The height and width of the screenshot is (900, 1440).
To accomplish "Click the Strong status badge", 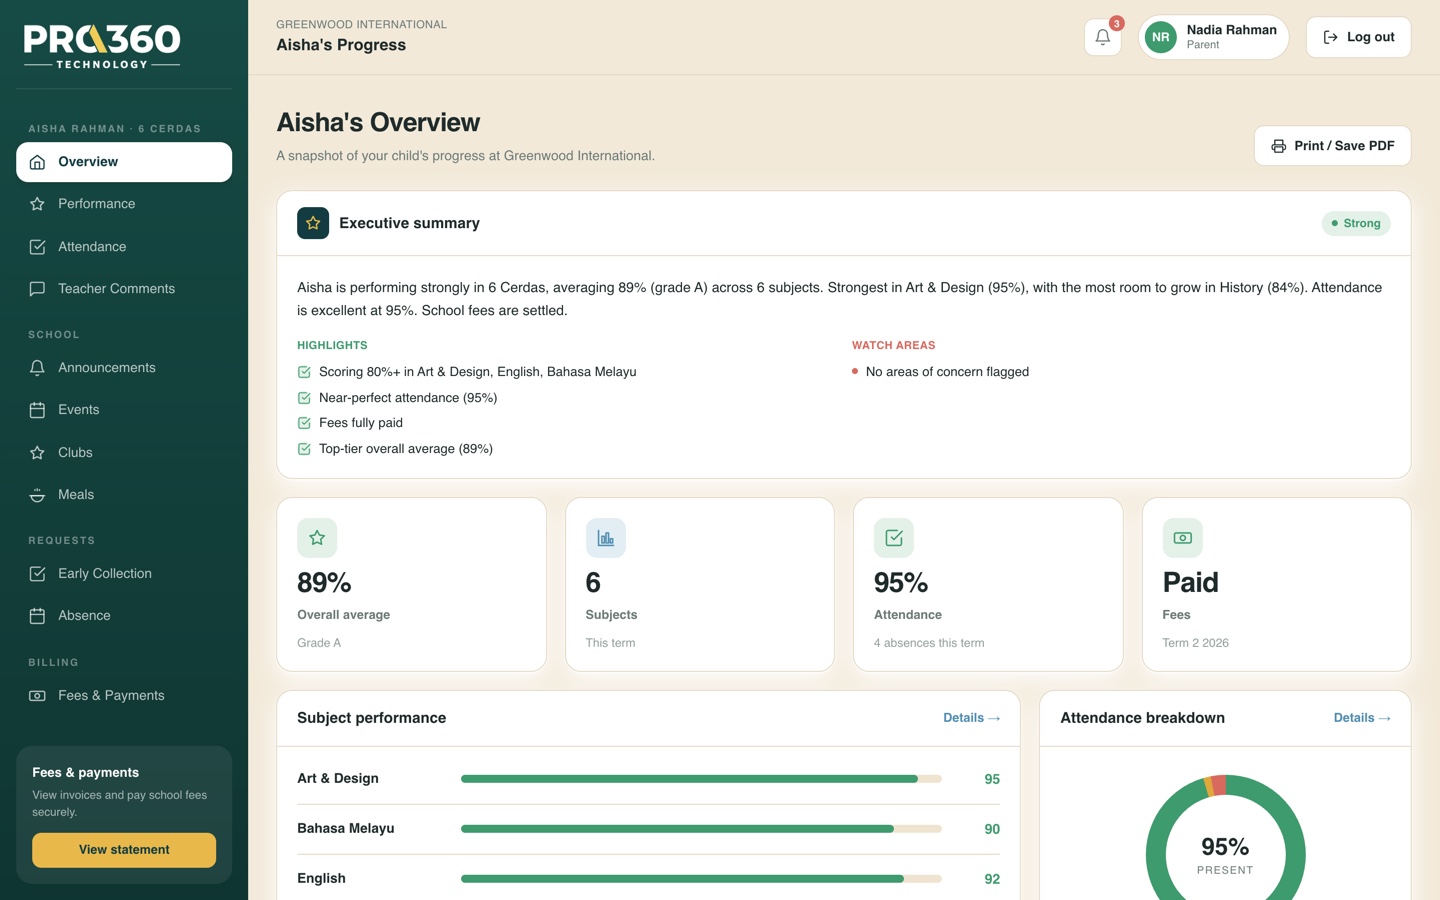I will coord(1356,223).
